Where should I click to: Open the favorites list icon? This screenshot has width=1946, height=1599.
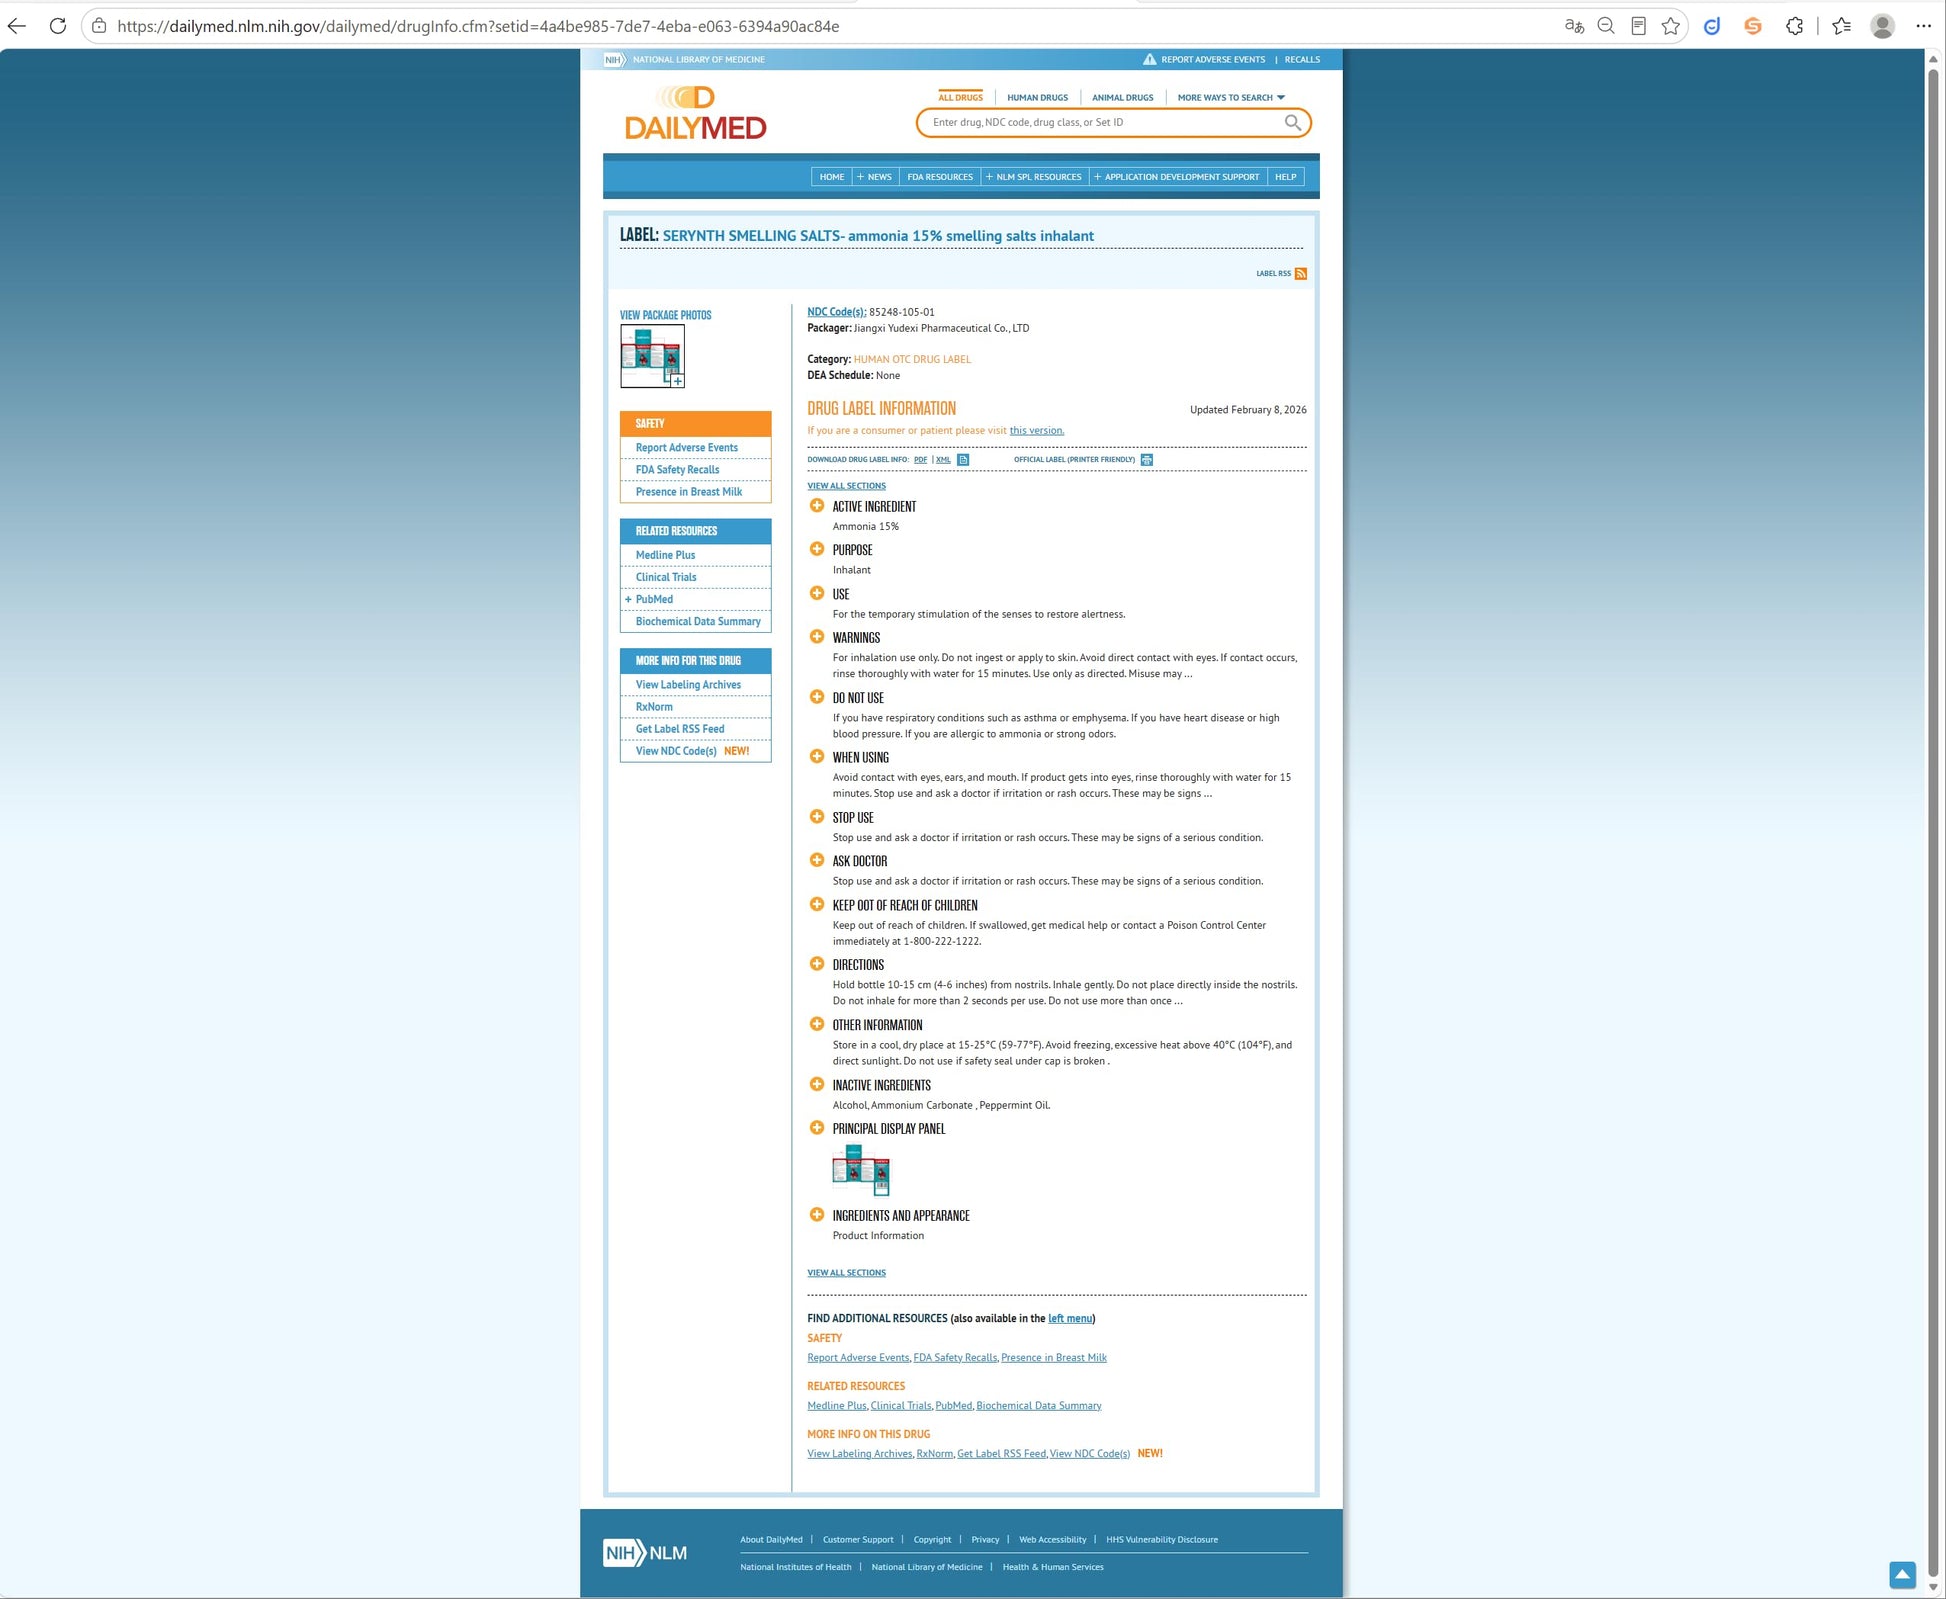click(1841, 26)
